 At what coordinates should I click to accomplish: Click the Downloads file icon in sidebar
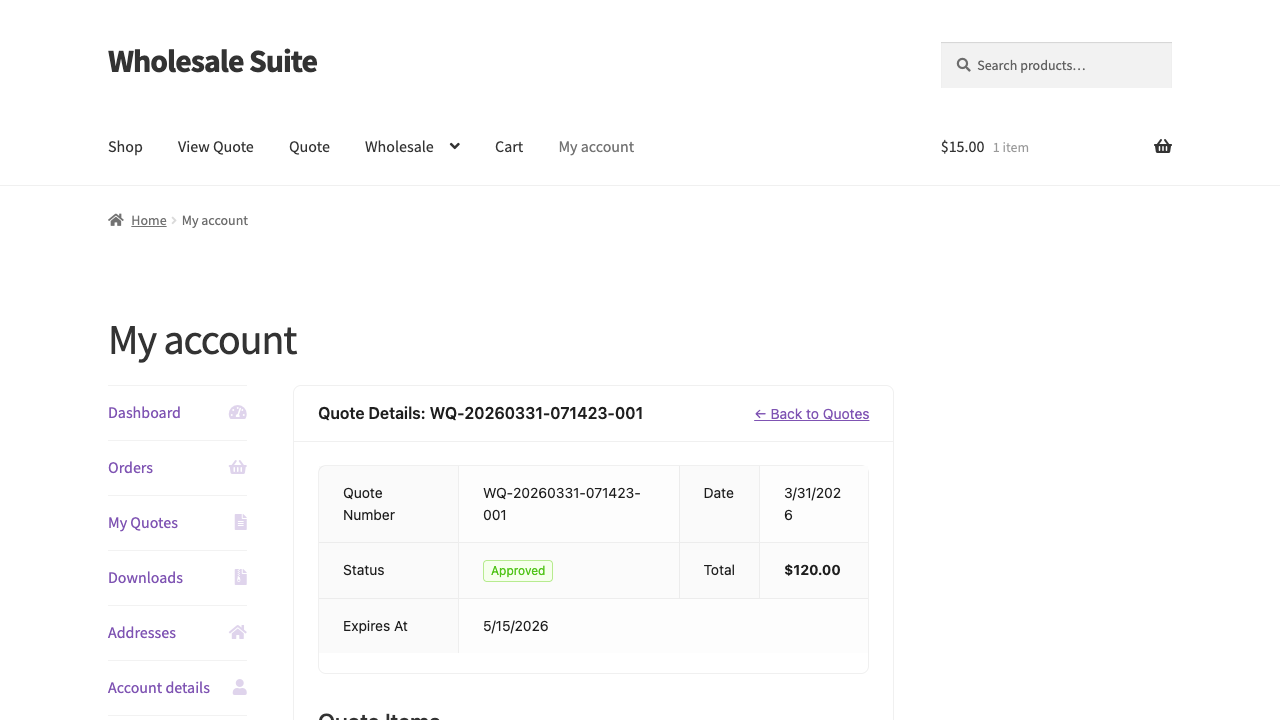(240, 577)
